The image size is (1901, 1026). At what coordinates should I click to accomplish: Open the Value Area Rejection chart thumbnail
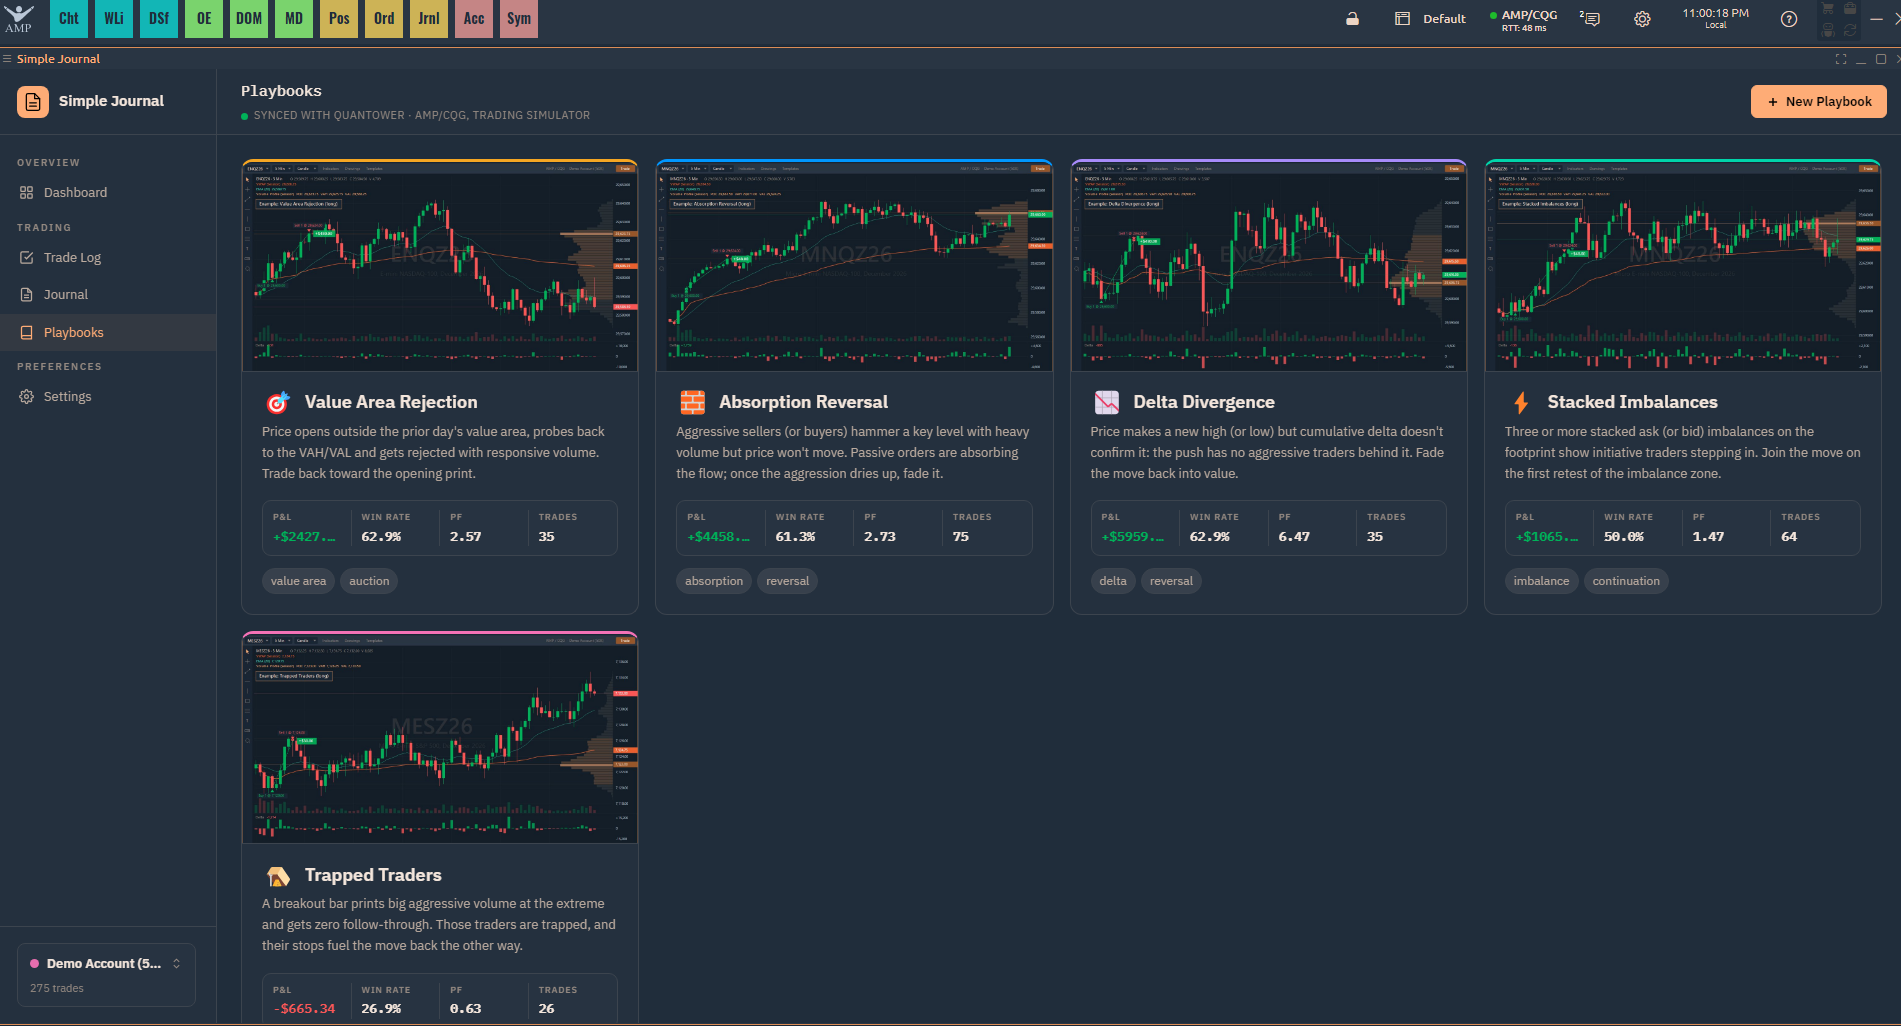point(440,266)
